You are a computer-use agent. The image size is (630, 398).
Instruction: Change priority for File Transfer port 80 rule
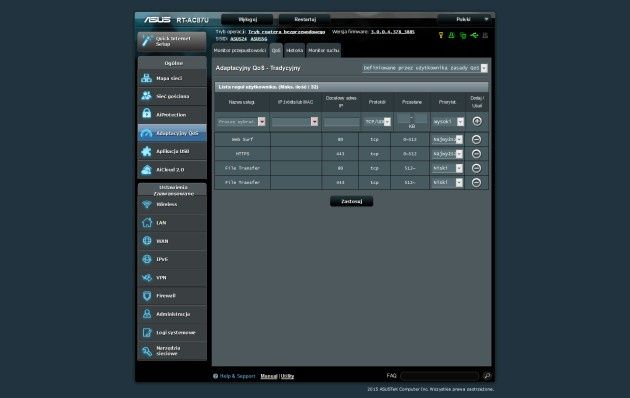pos(447,168)
